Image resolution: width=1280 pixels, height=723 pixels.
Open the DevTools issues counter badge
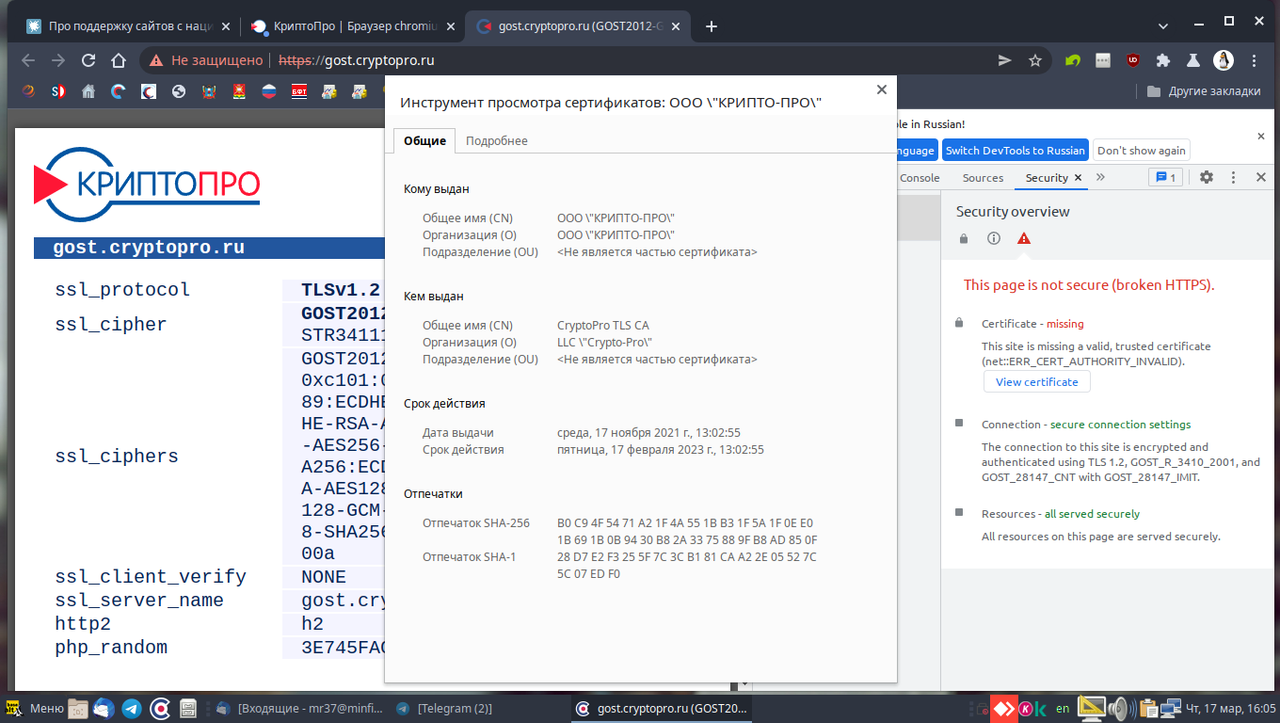(1167, 177)
